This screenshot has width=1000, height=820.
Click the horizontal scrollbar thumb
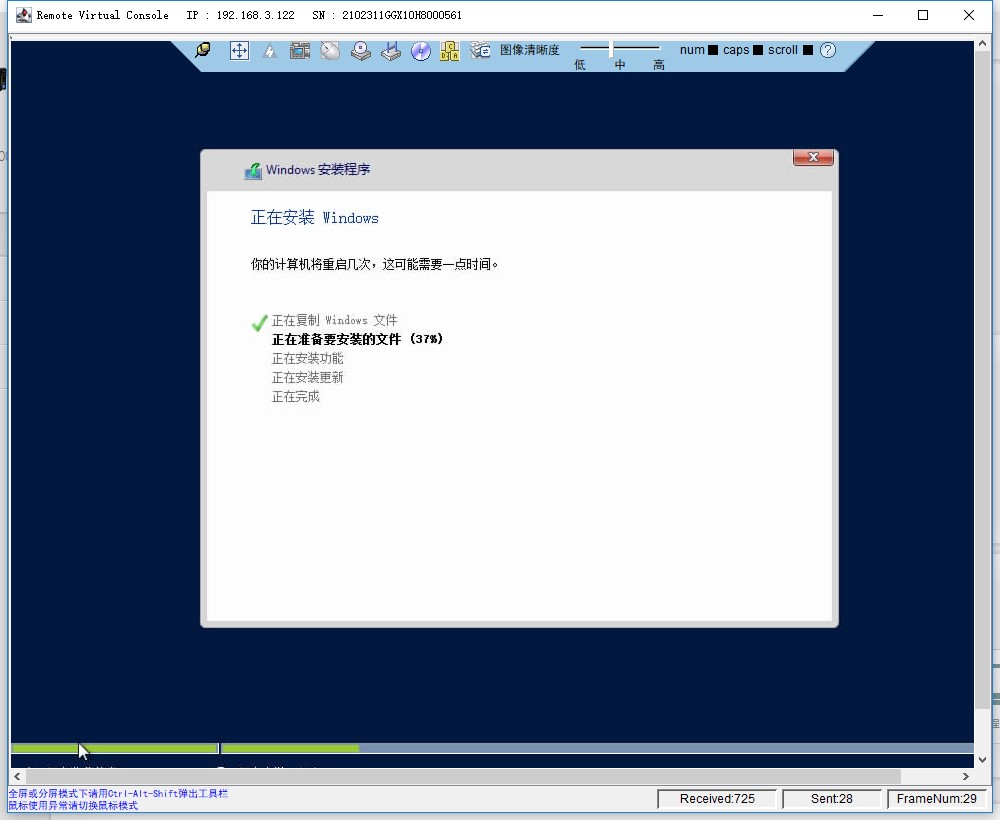pyautogui.click(x=462, y=776)
